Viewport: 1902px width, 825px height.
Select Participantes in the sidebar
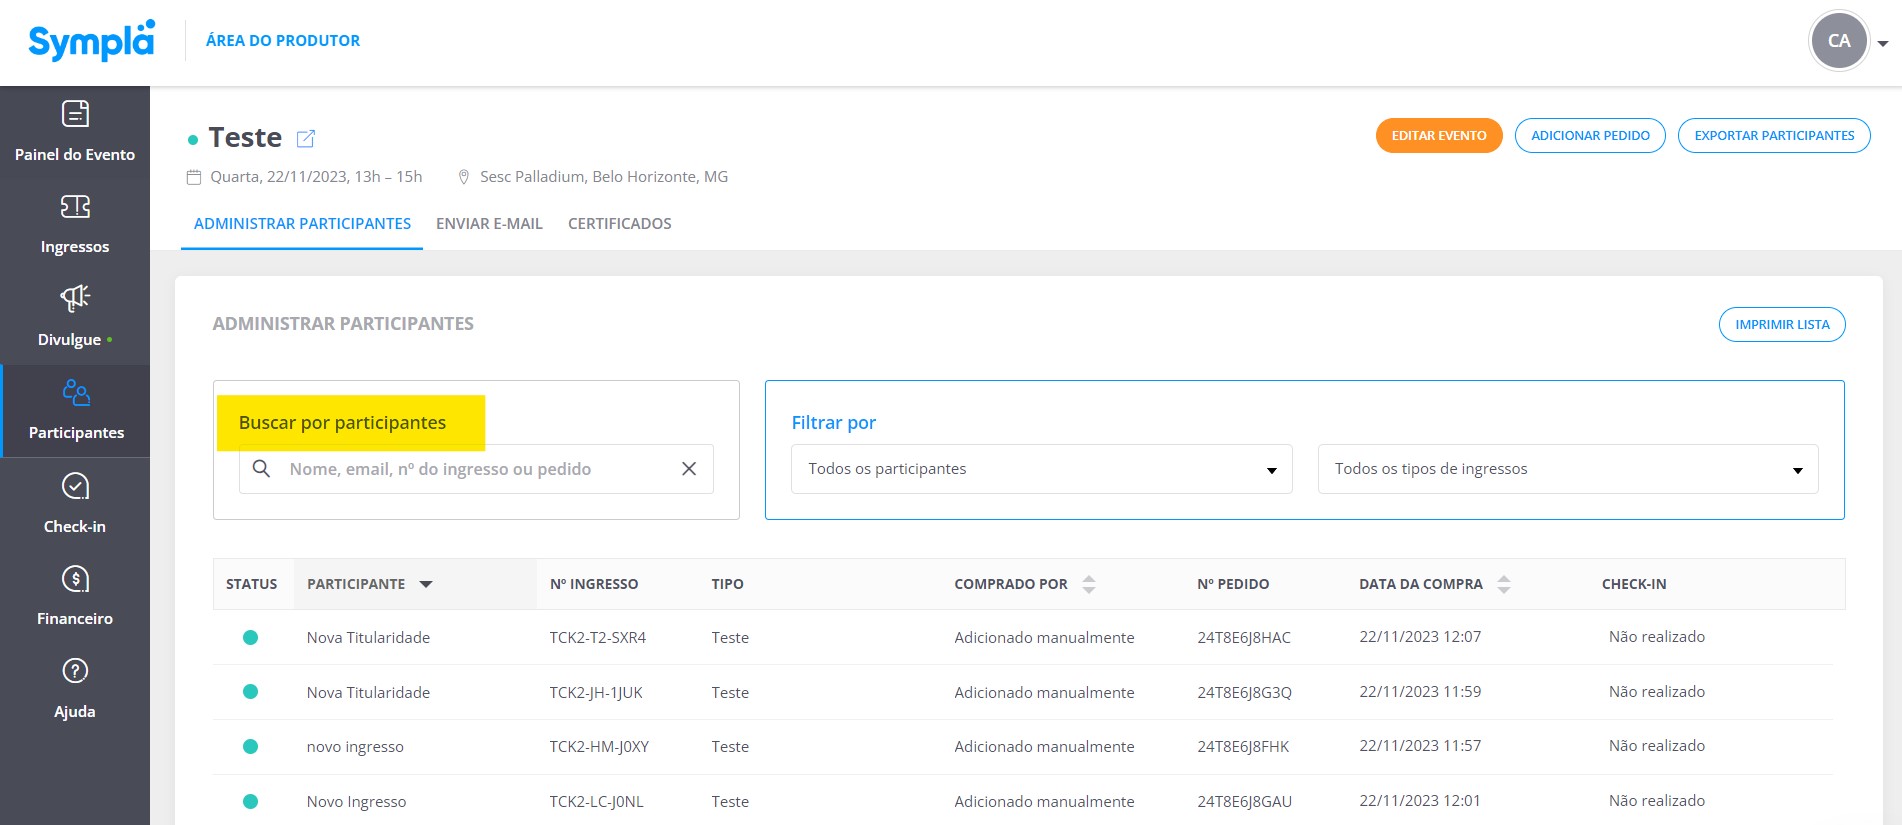tap(76, 410)
